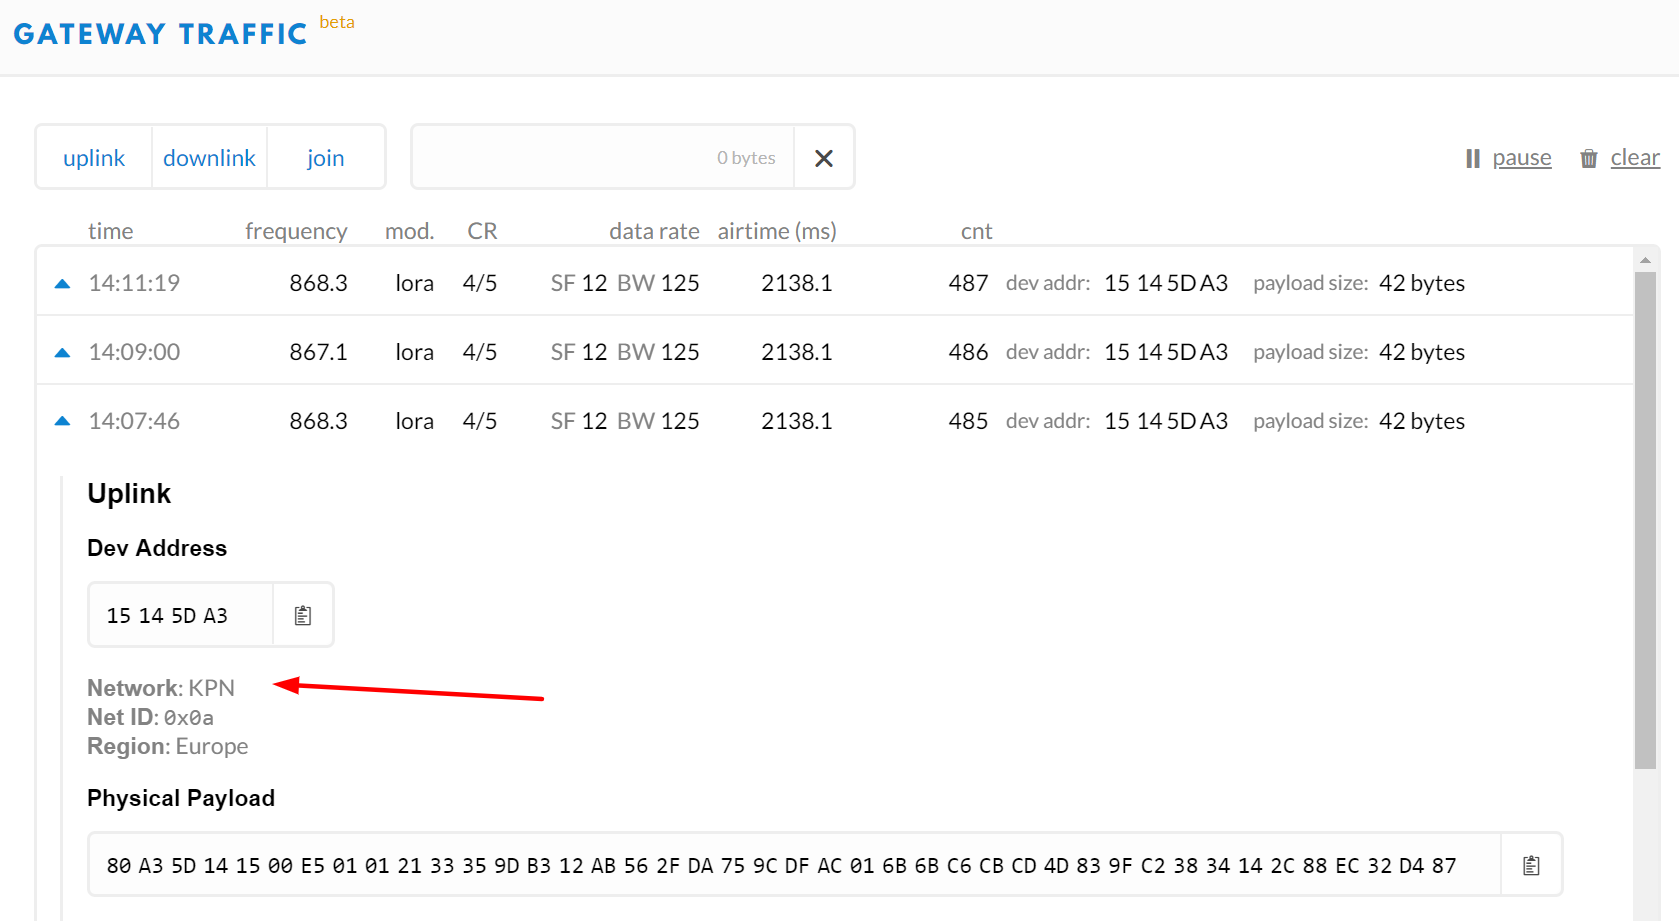Expand the 14:11:19 traffic entry
The image size is (1679, 921).
pyautogui.click(x=63, y=283)
